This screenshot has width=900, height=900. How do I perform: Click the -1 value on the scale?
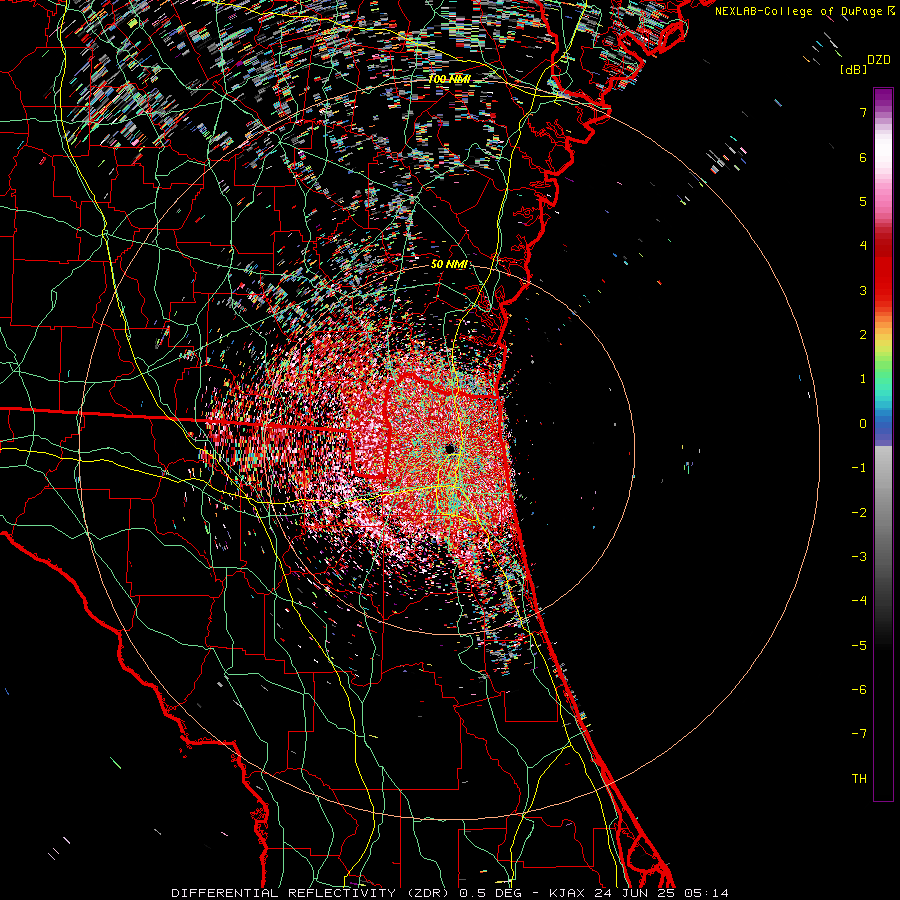[x=859, y=468]
